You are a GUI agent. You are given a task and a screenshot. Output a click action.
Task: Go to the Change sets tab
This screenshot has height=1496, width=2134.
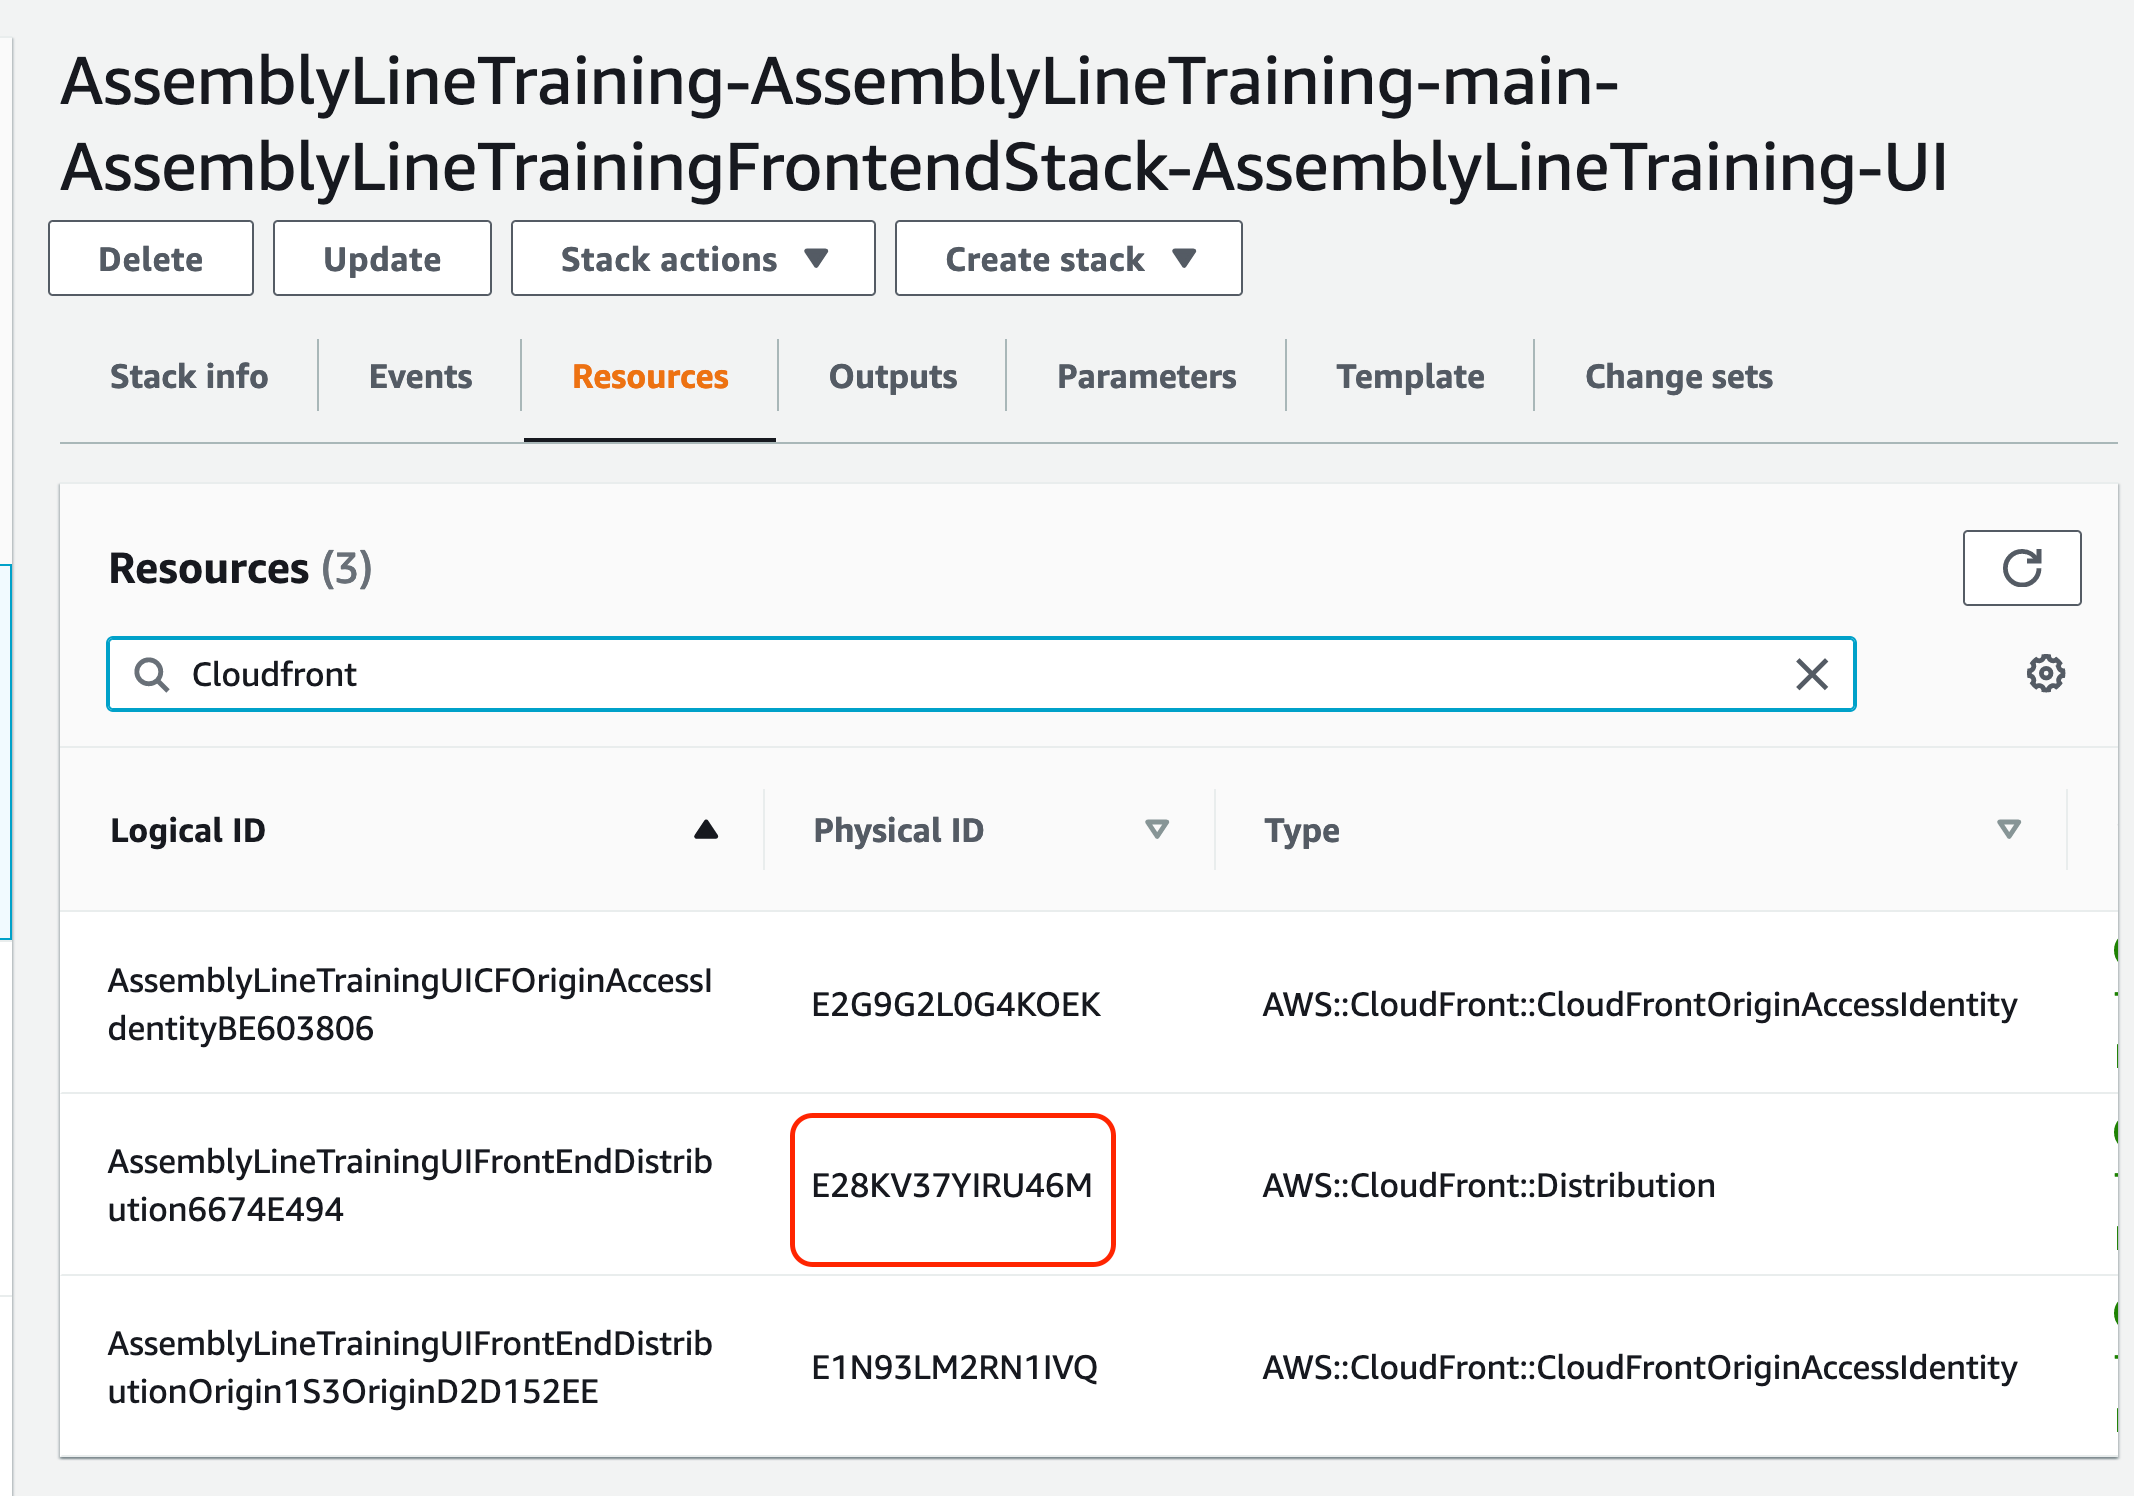pos(1678,377)
